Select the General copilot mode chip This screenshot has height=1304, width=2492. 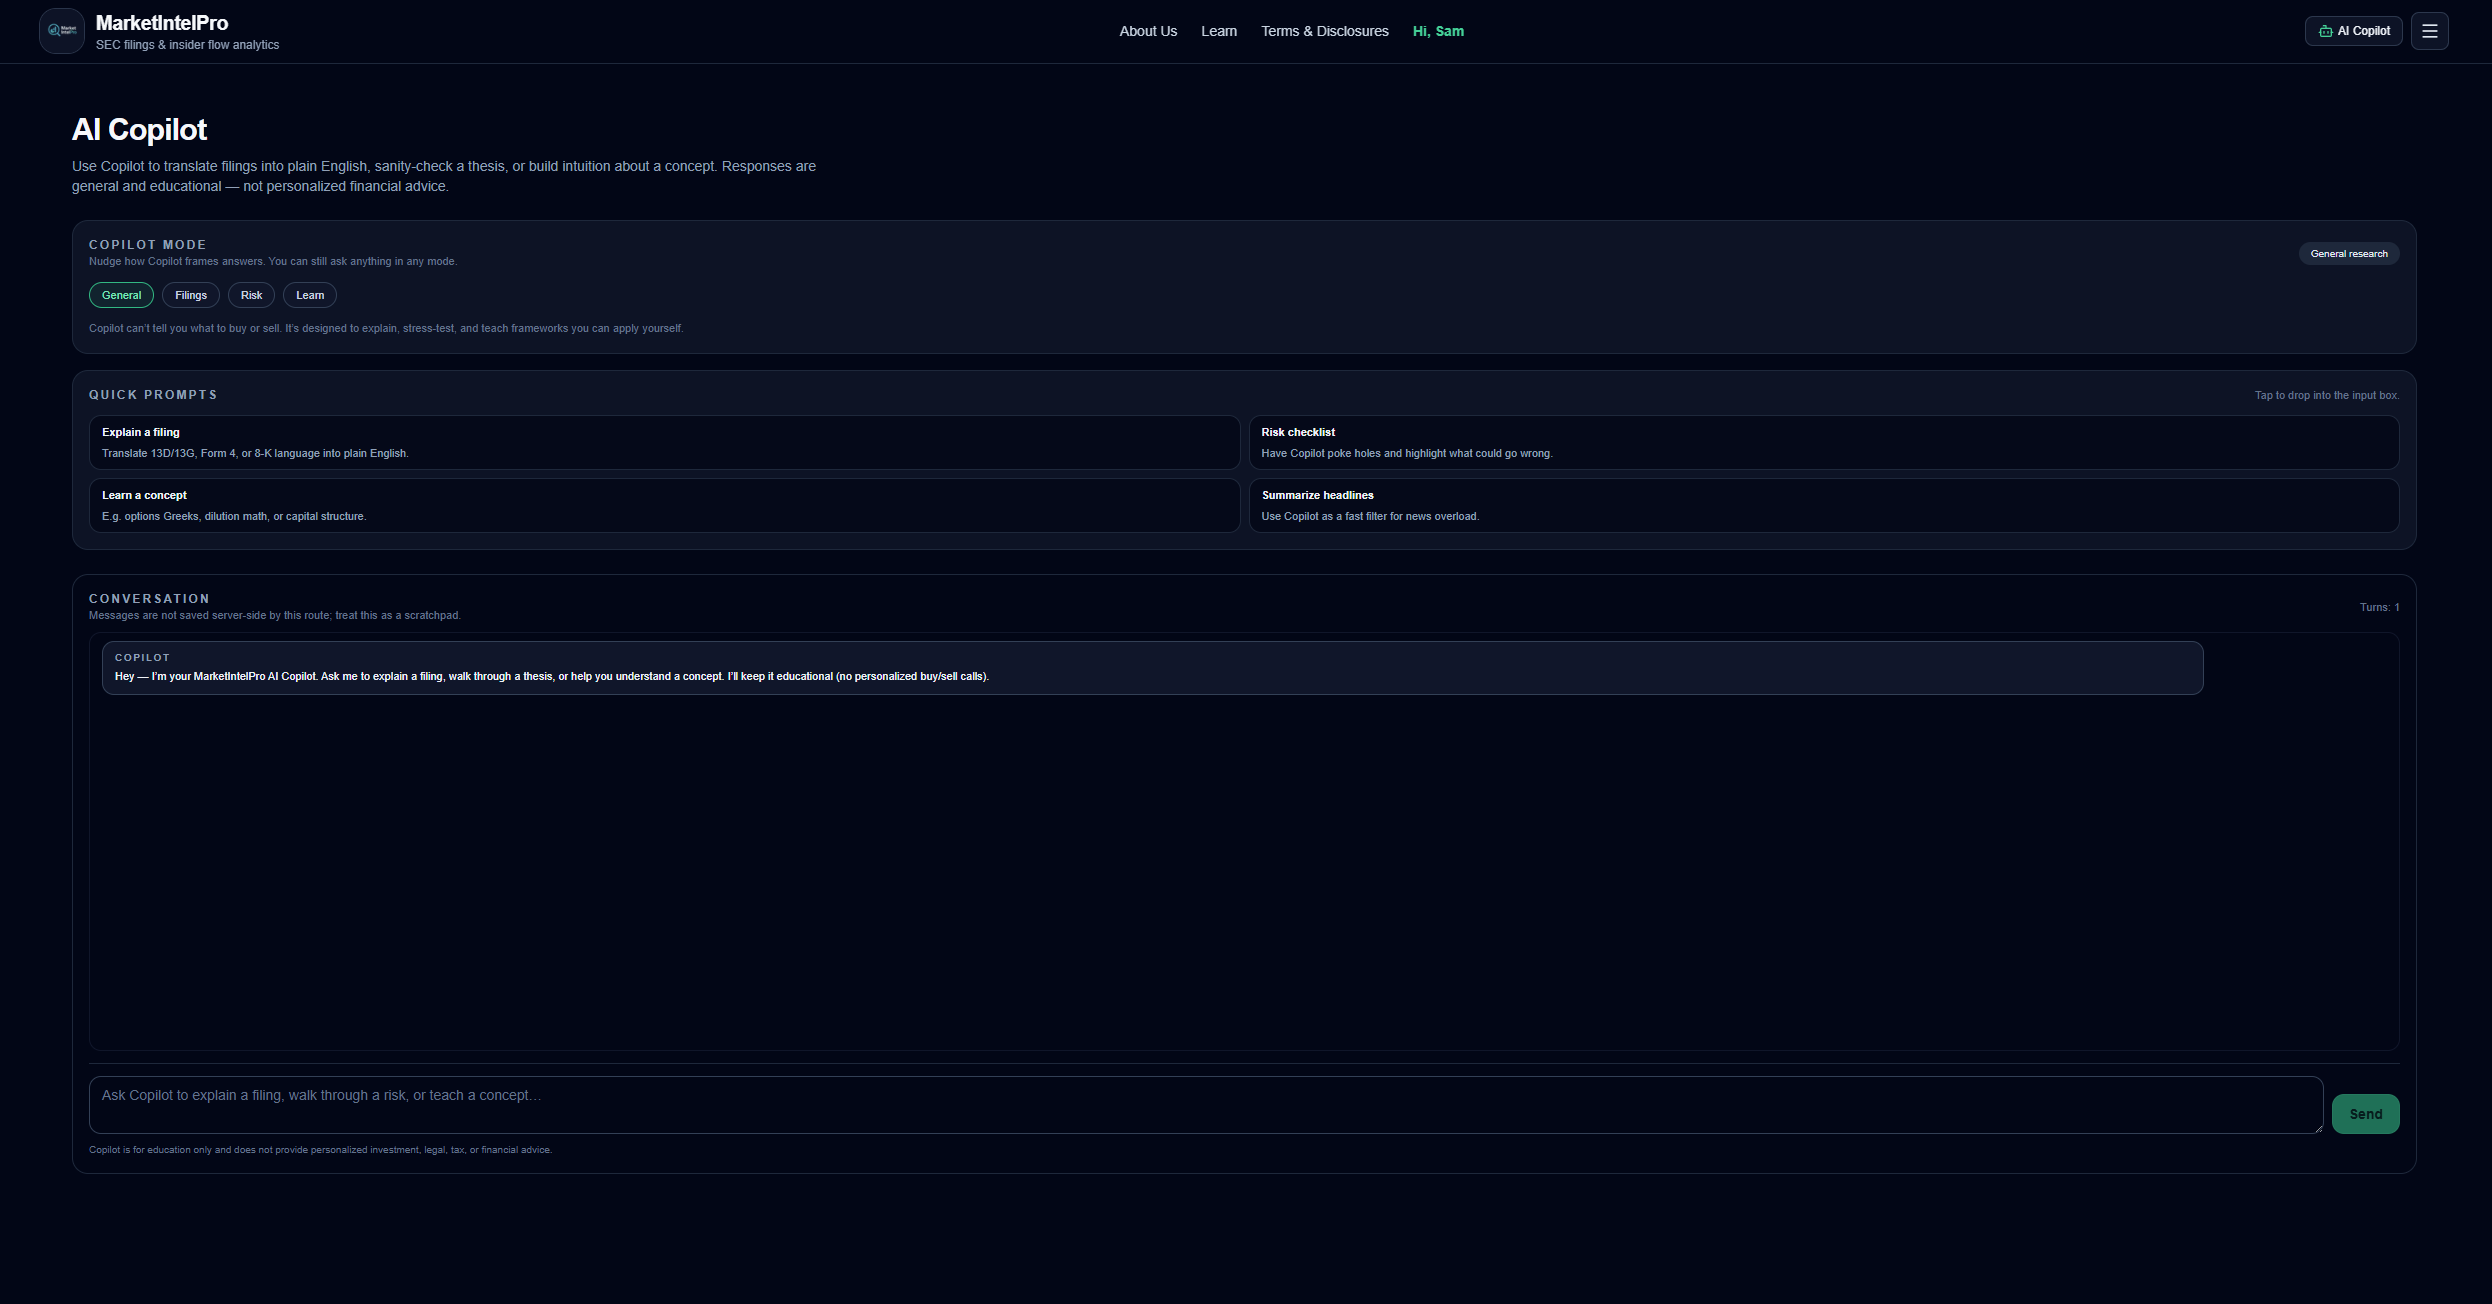click(x=121, y=295)
